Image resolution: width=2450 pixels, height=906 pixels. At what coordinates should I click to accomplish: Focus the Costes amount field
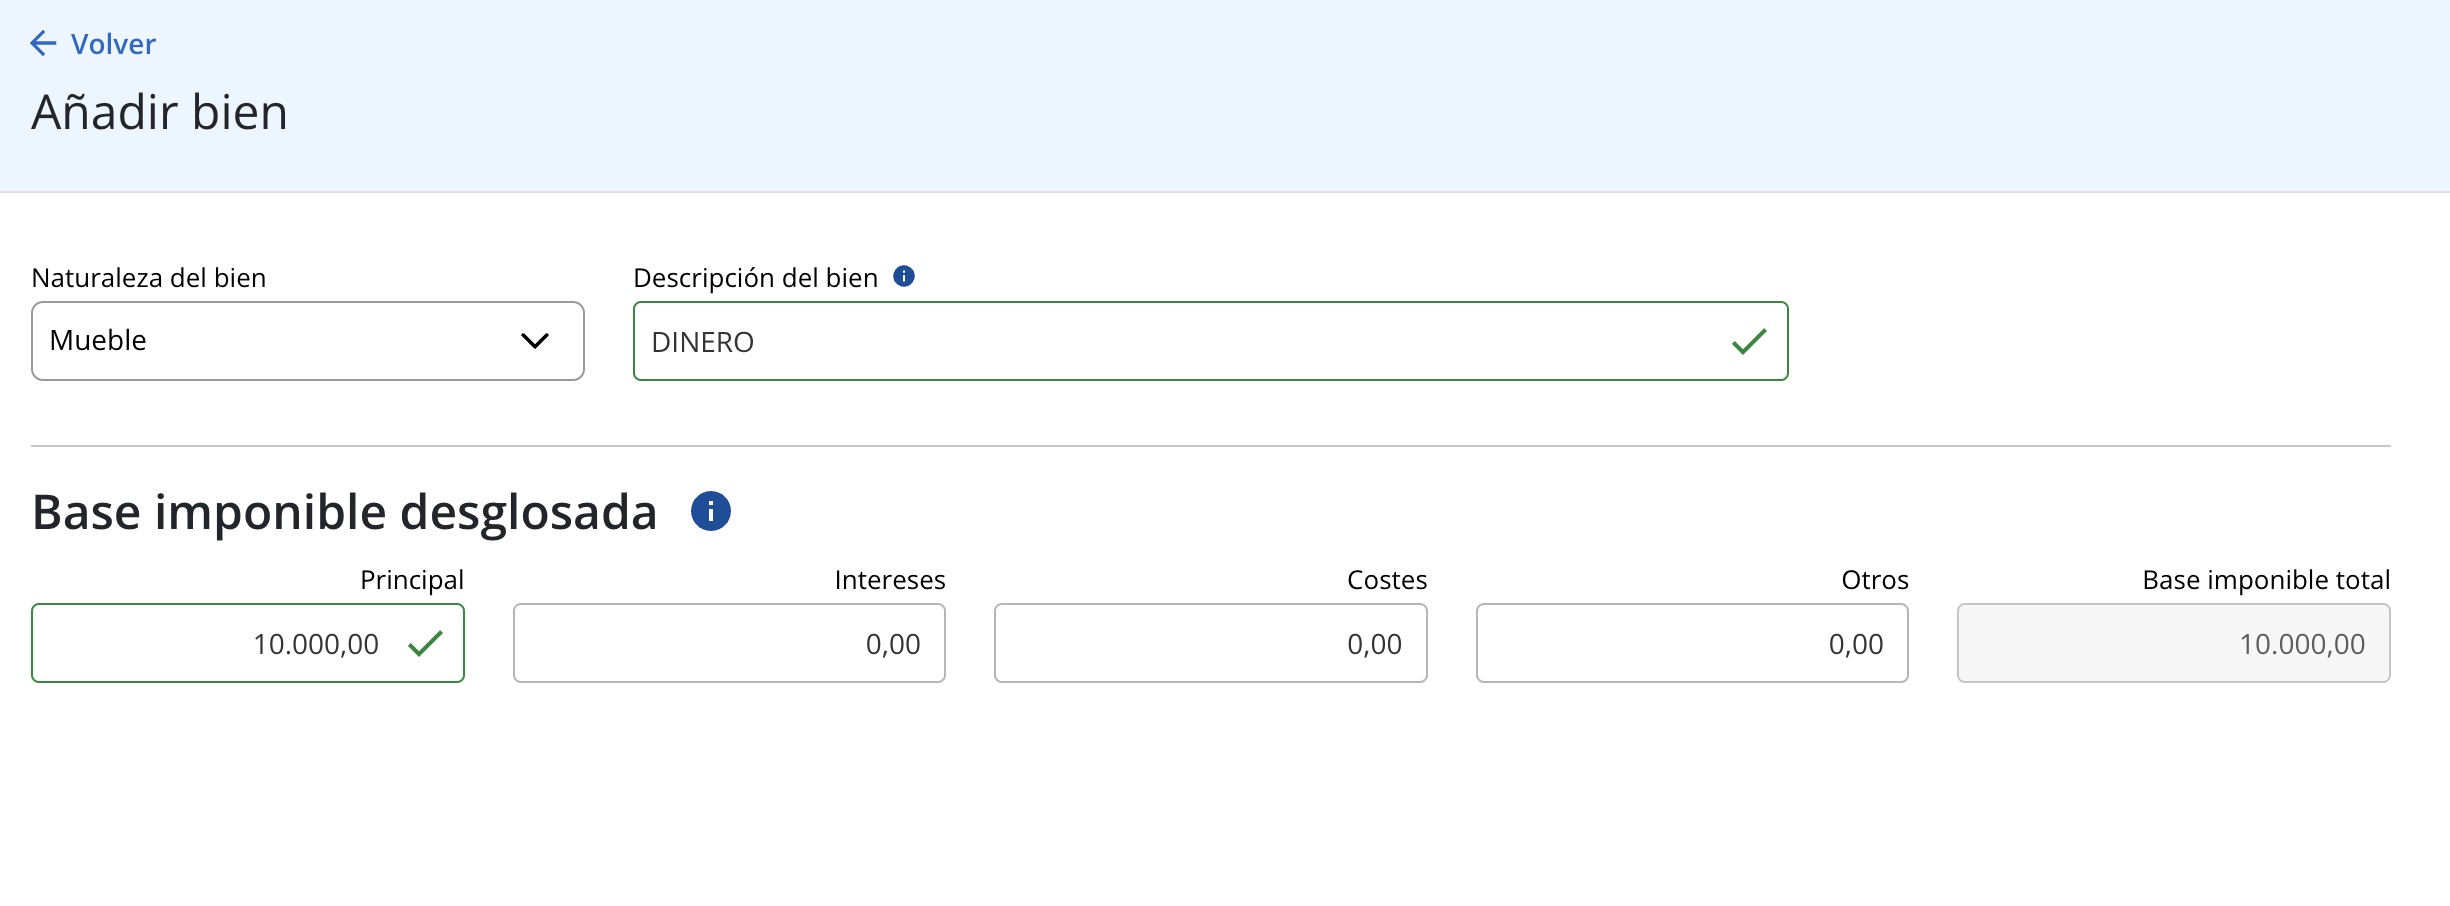pos(1210,644)
